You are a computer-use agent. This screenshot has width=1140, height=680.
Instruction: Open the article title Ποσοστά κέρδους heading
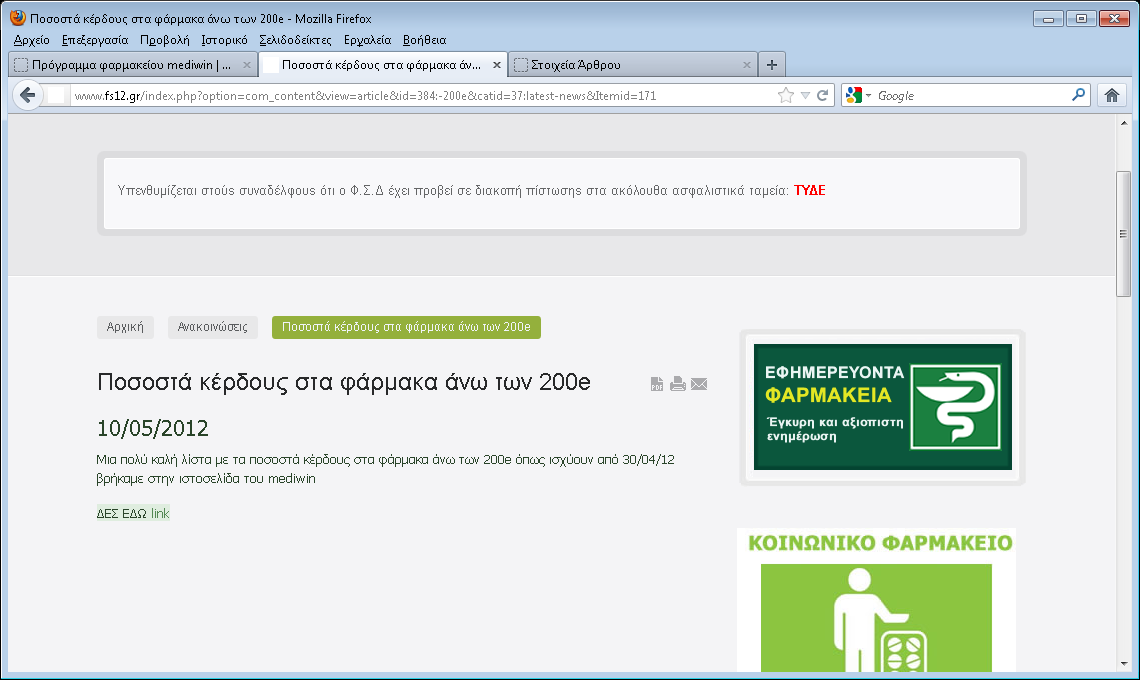(343, 382)
